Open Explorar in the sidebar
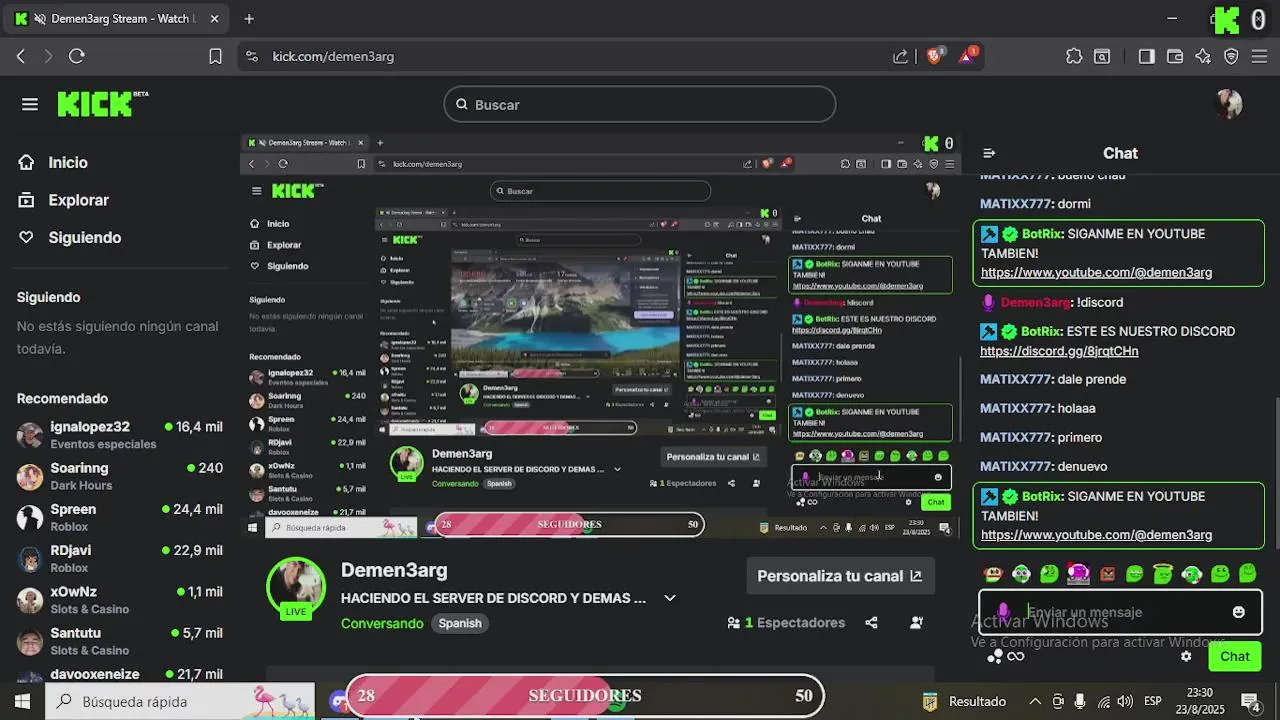The width and height of the screenshot is (1280, 720). click(x=64, y=200)
